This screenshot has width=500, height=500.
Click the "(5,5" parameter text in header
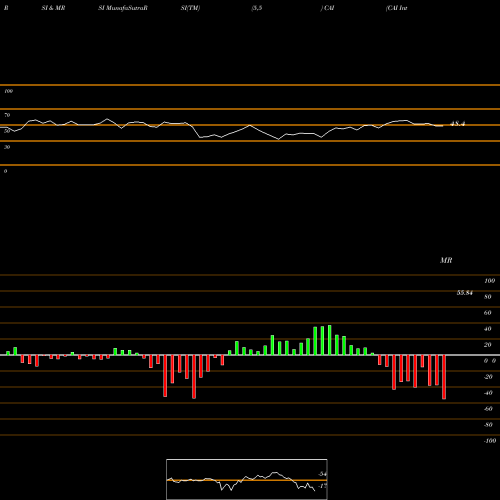tap(257, 8)
